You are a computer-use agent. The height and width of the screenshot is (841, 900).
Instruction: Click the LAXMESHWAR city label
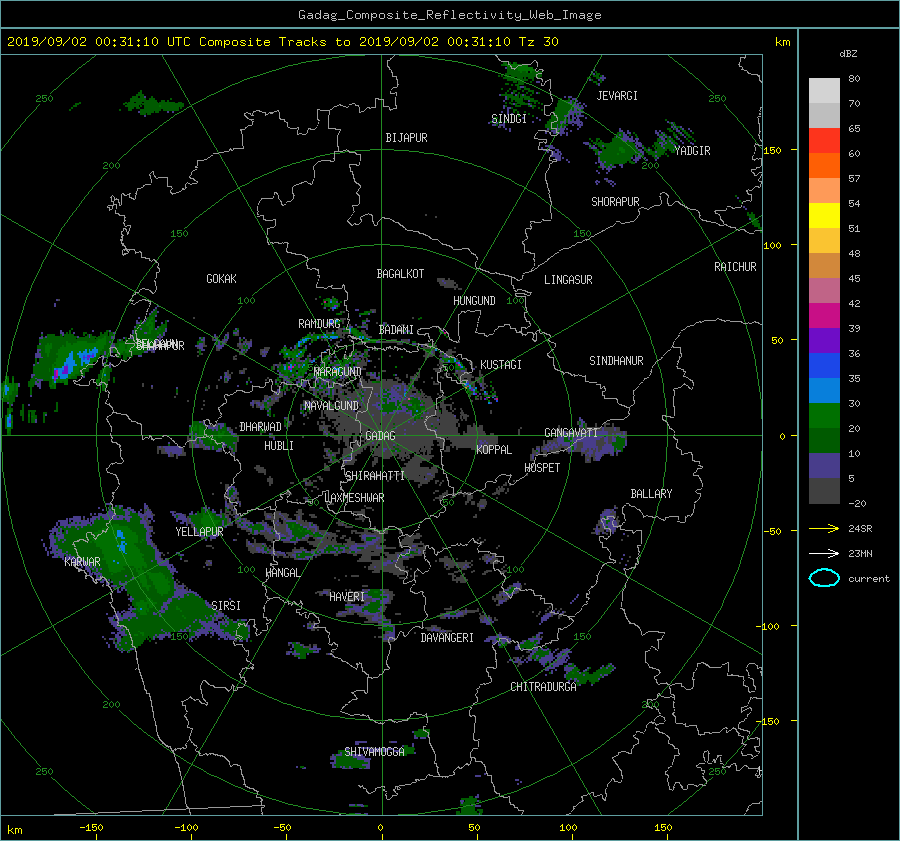coord(354,498)
